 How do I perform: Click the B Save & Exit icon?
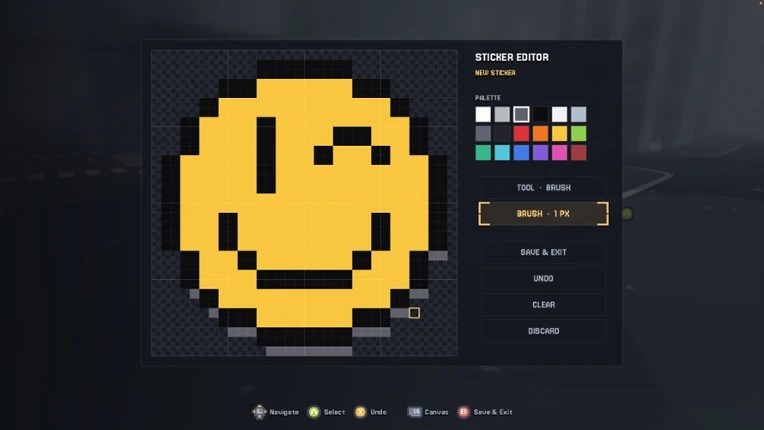click(463, 412)
